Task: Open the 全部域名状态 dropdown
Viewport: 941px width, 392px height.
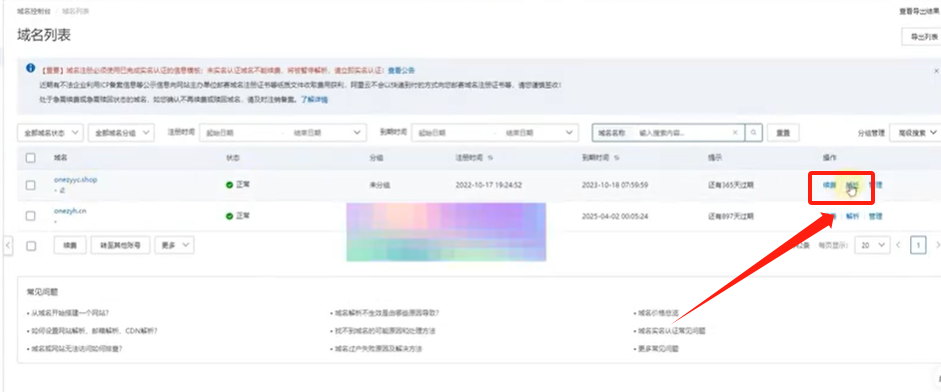Action: click(50, 133)
